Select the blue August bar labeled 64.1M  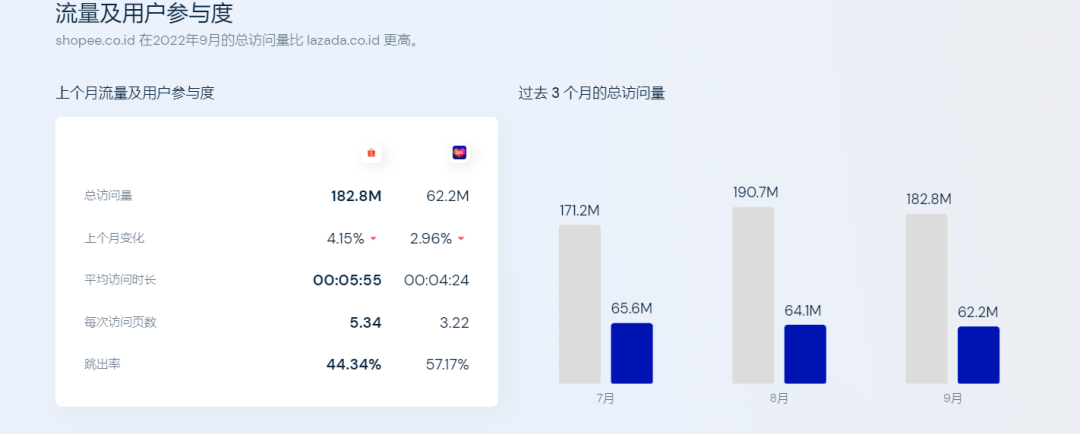[805, 354]
